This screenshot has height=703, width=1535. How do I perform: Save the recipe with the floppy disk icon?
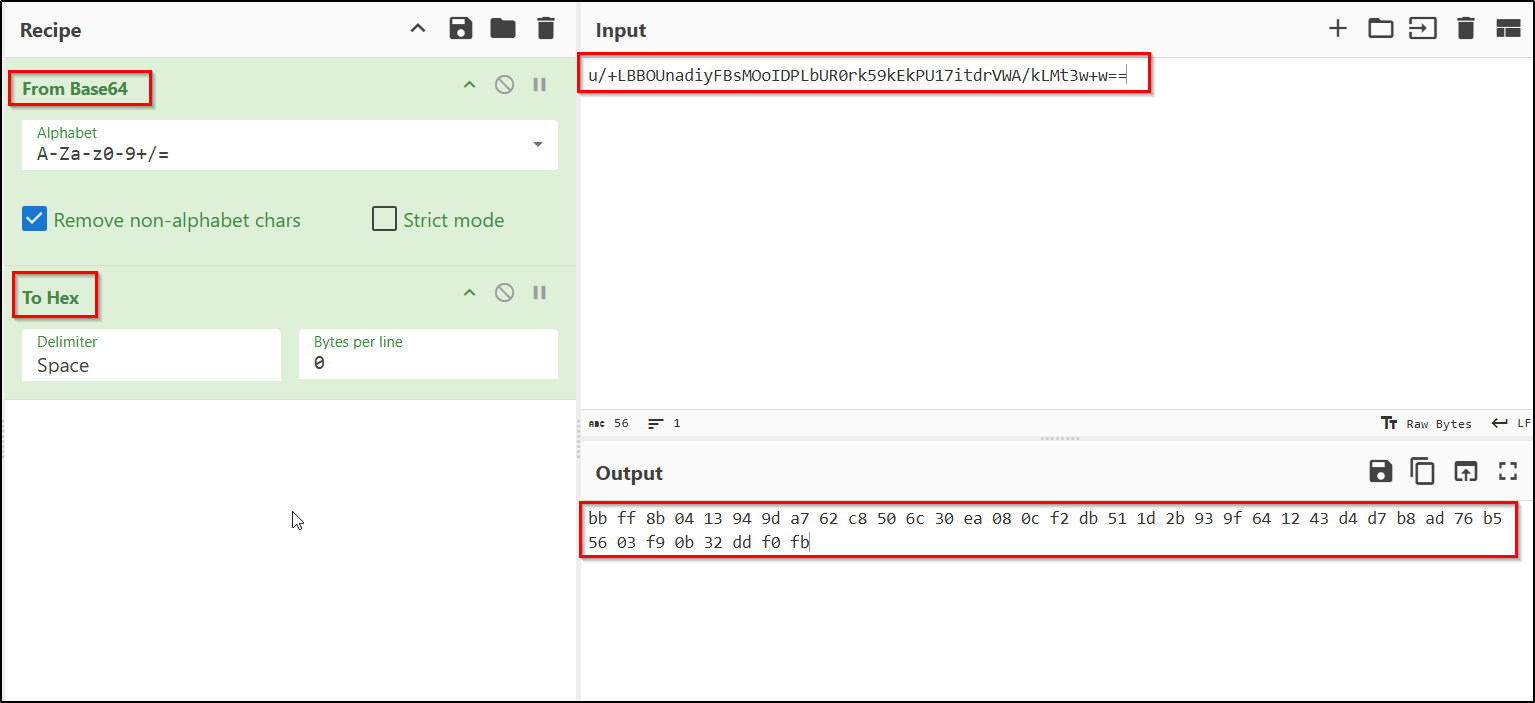461,29
